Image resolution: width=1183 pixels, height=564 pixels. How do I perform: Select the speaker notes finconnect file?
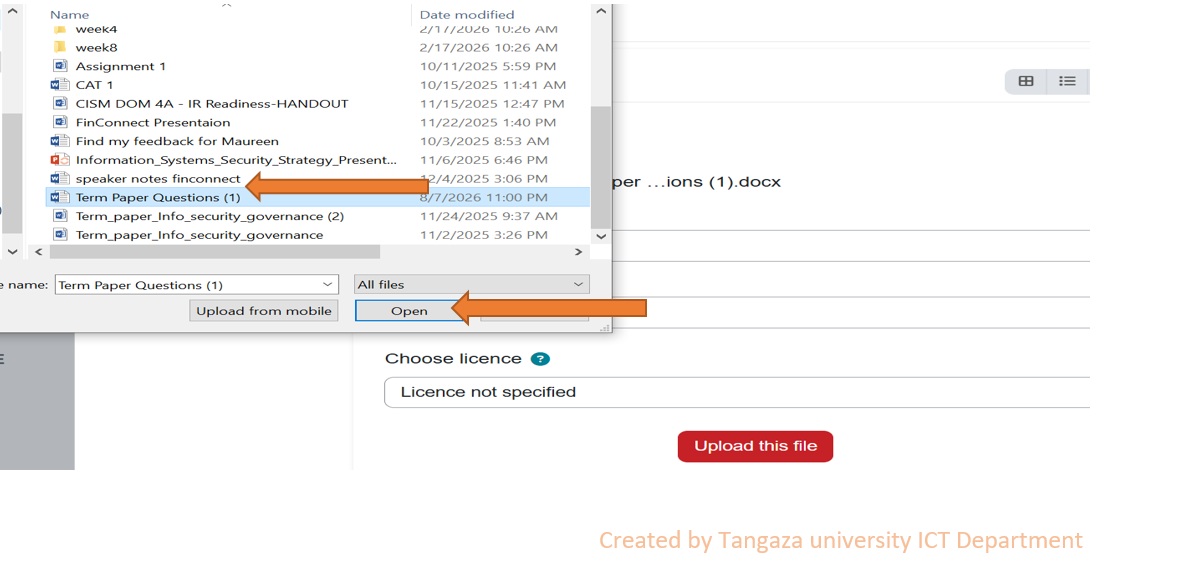click(158, 179)
